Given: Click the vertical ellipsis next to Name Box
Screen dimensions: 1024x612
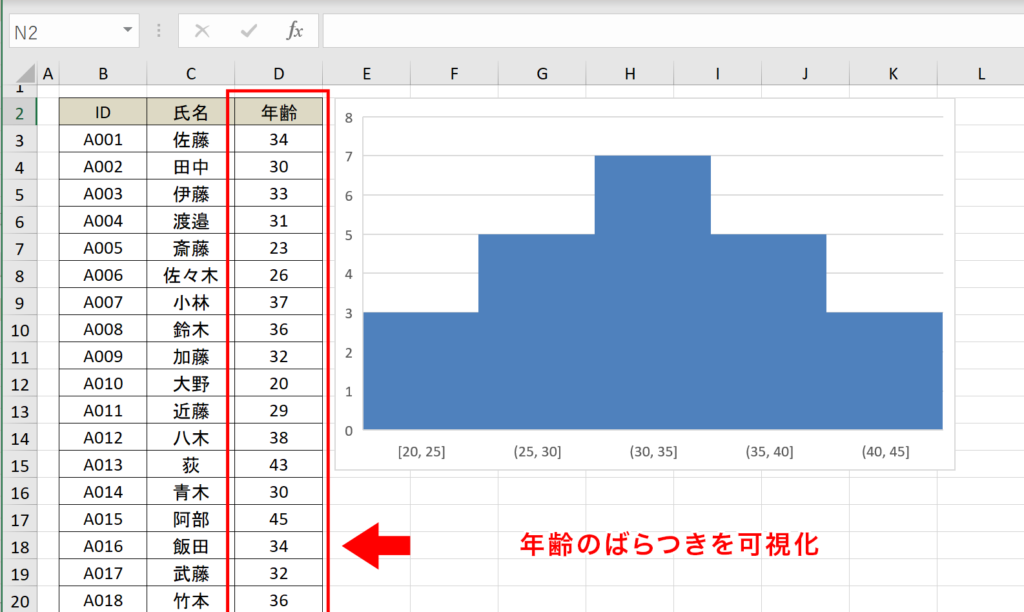Looking at the screenshot, I should pyautogui.click(x=157, y=30).
